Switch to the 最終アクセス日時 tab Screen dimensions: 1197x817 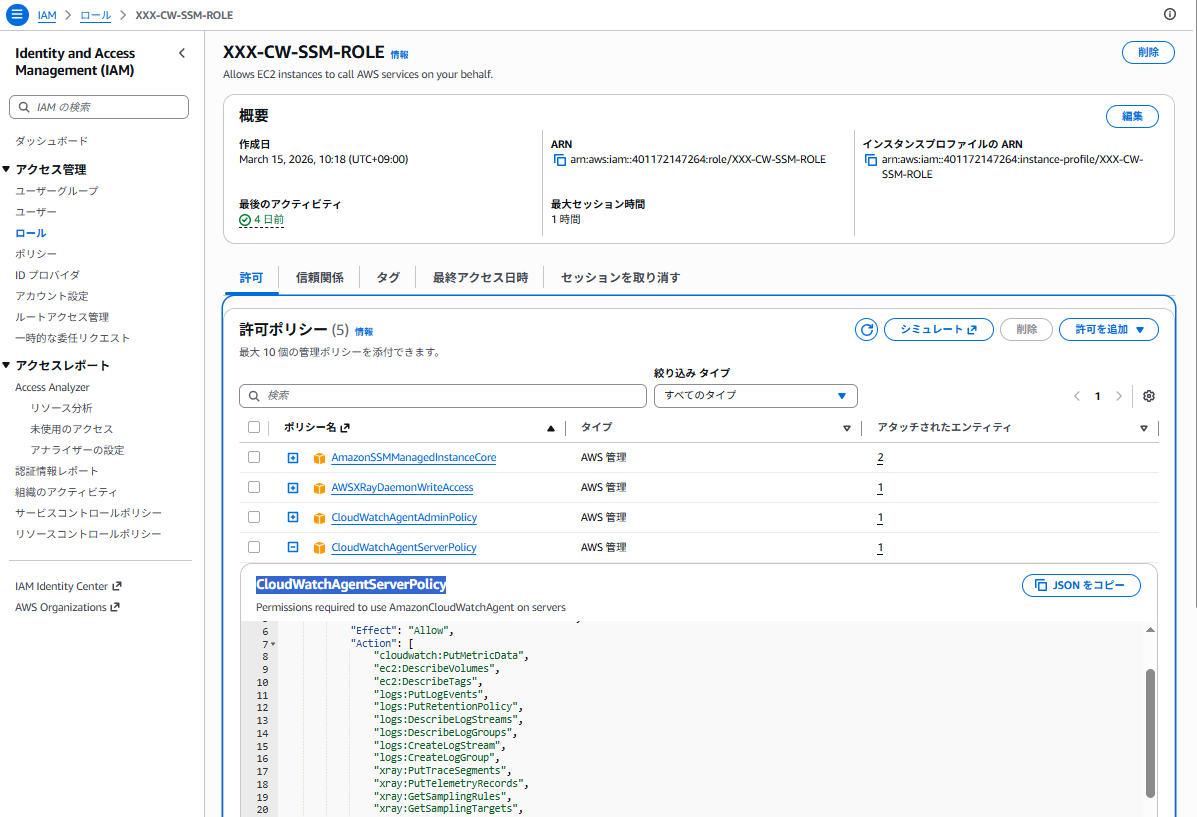click(480, 278)
